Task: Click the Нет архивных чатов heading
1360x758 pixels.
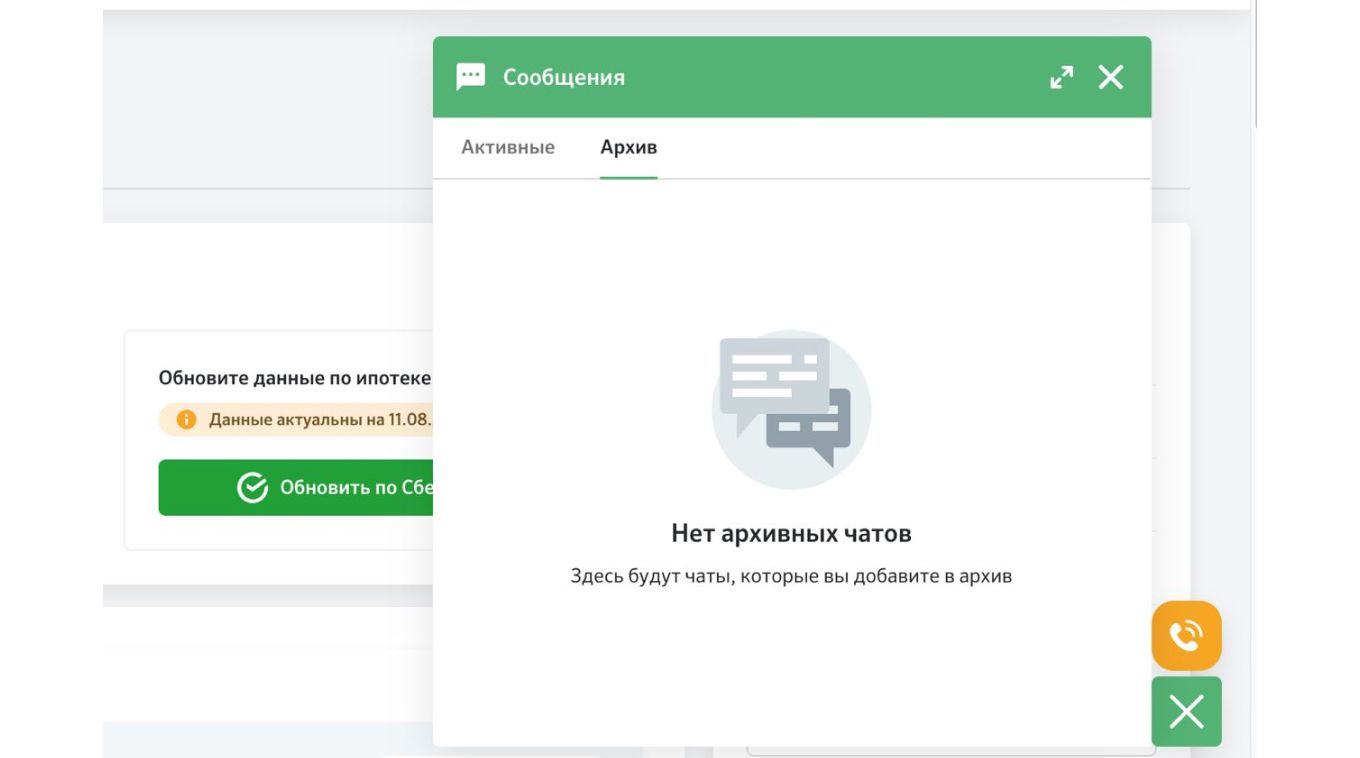Action: [790, 533]
